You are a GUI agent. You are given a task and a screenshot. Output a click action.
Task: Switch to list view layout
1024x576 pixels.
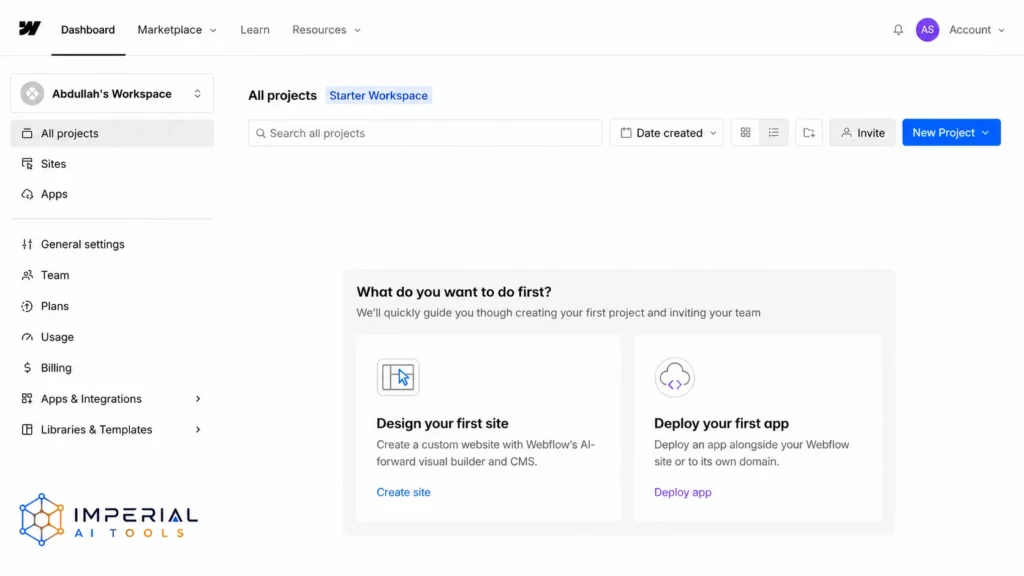click(774, 133)
